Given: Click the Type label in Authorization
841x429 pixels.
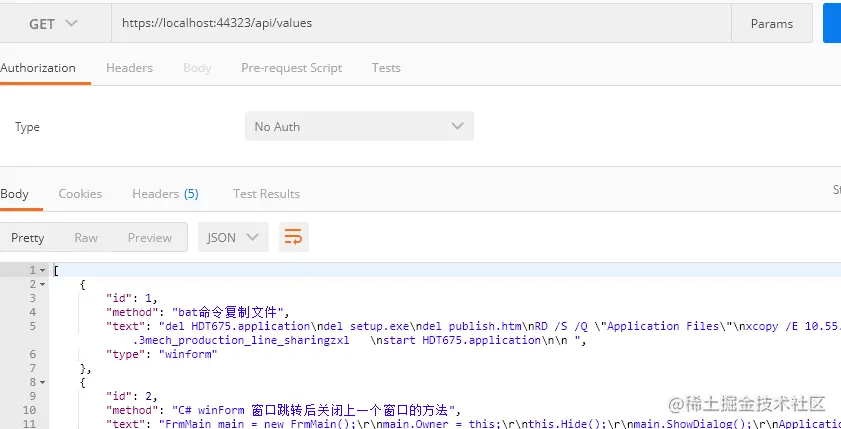Looking at the screenshot, I should [x=27, y=127].
